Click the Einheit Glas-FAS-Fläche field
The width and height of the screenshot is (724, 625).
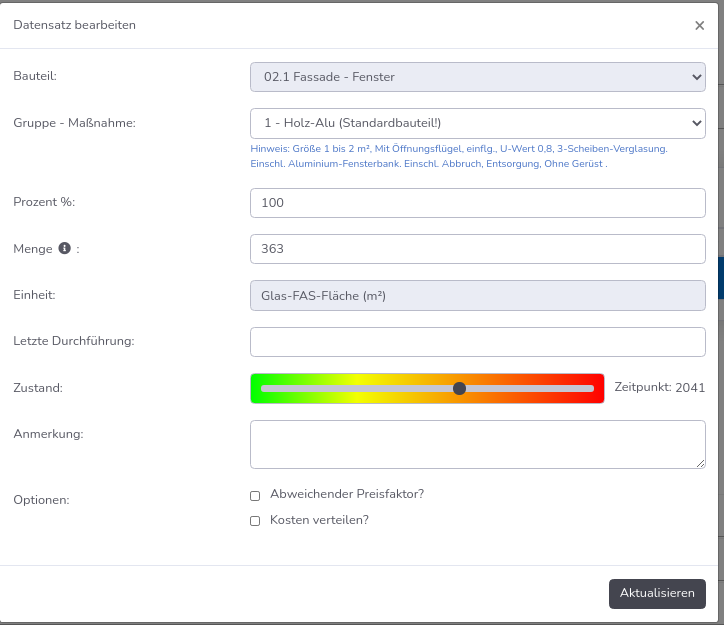click(477, 295)
